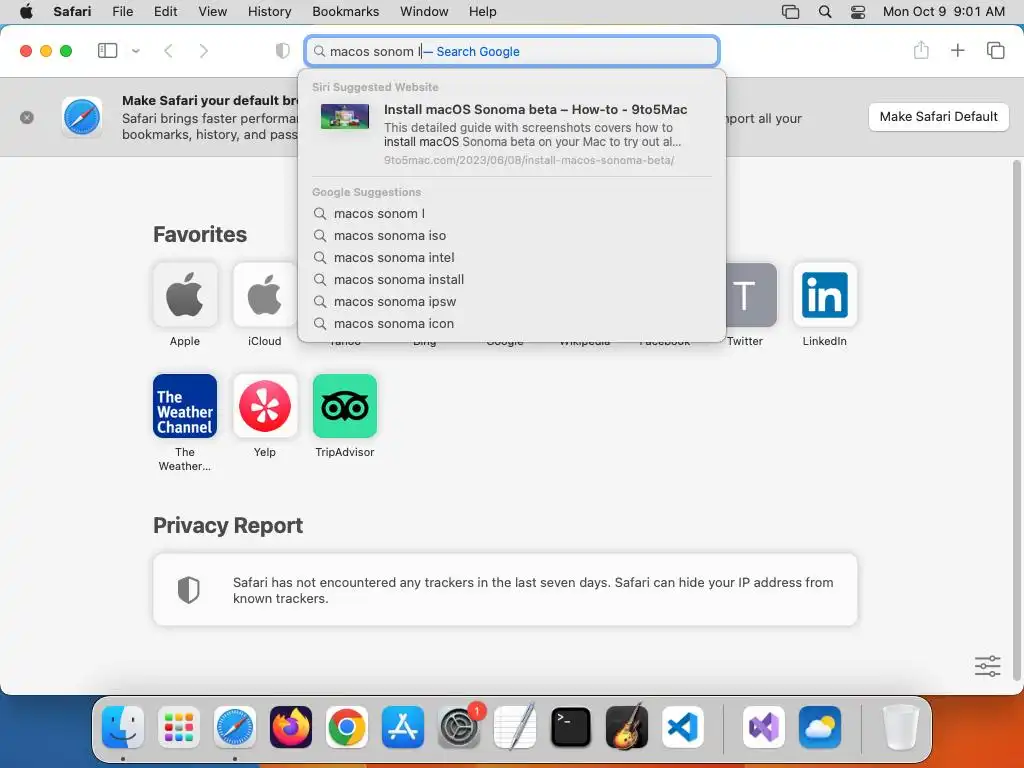The height and width of the screenshot is (768, 1024).
Task: Open System Settings from the Dock
Action: point(459,727)
